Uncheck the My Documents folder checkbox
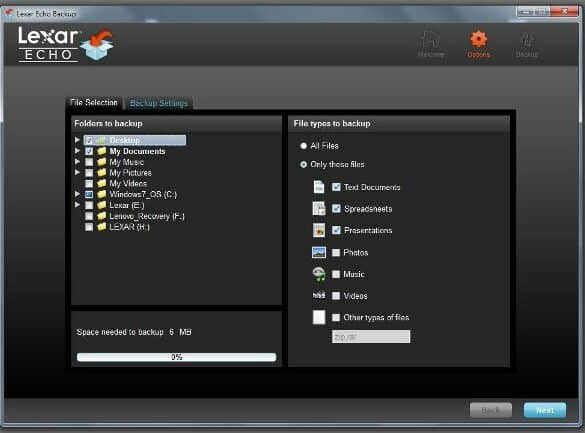This screenshot has height=433, width=585. [x=89, y=151]
